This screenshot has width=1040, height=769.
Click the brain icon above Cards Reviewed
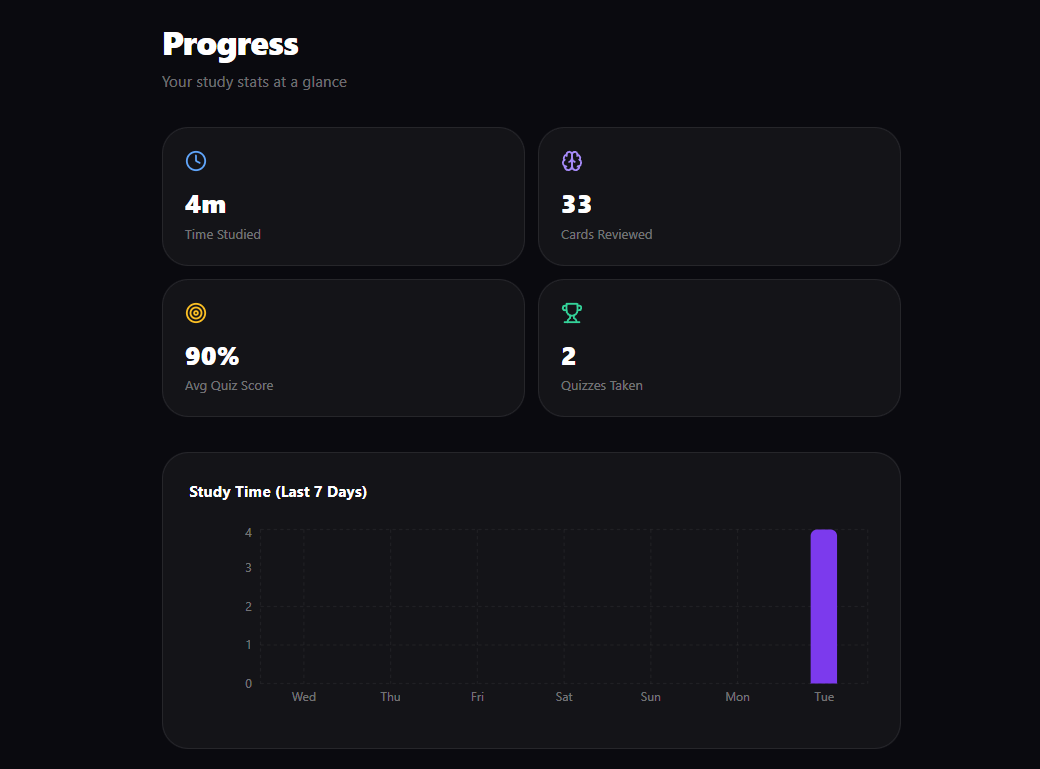point(572,161)
